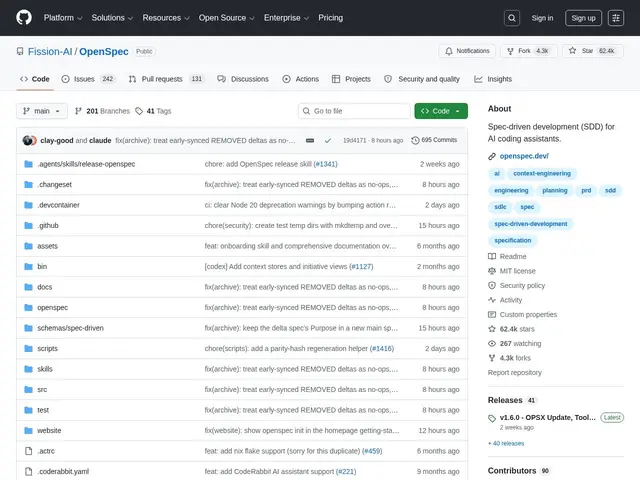This screenshot has height=480, width=640.
Task: Click the star icon beside 62.4k stars
Action: point(492,329)
